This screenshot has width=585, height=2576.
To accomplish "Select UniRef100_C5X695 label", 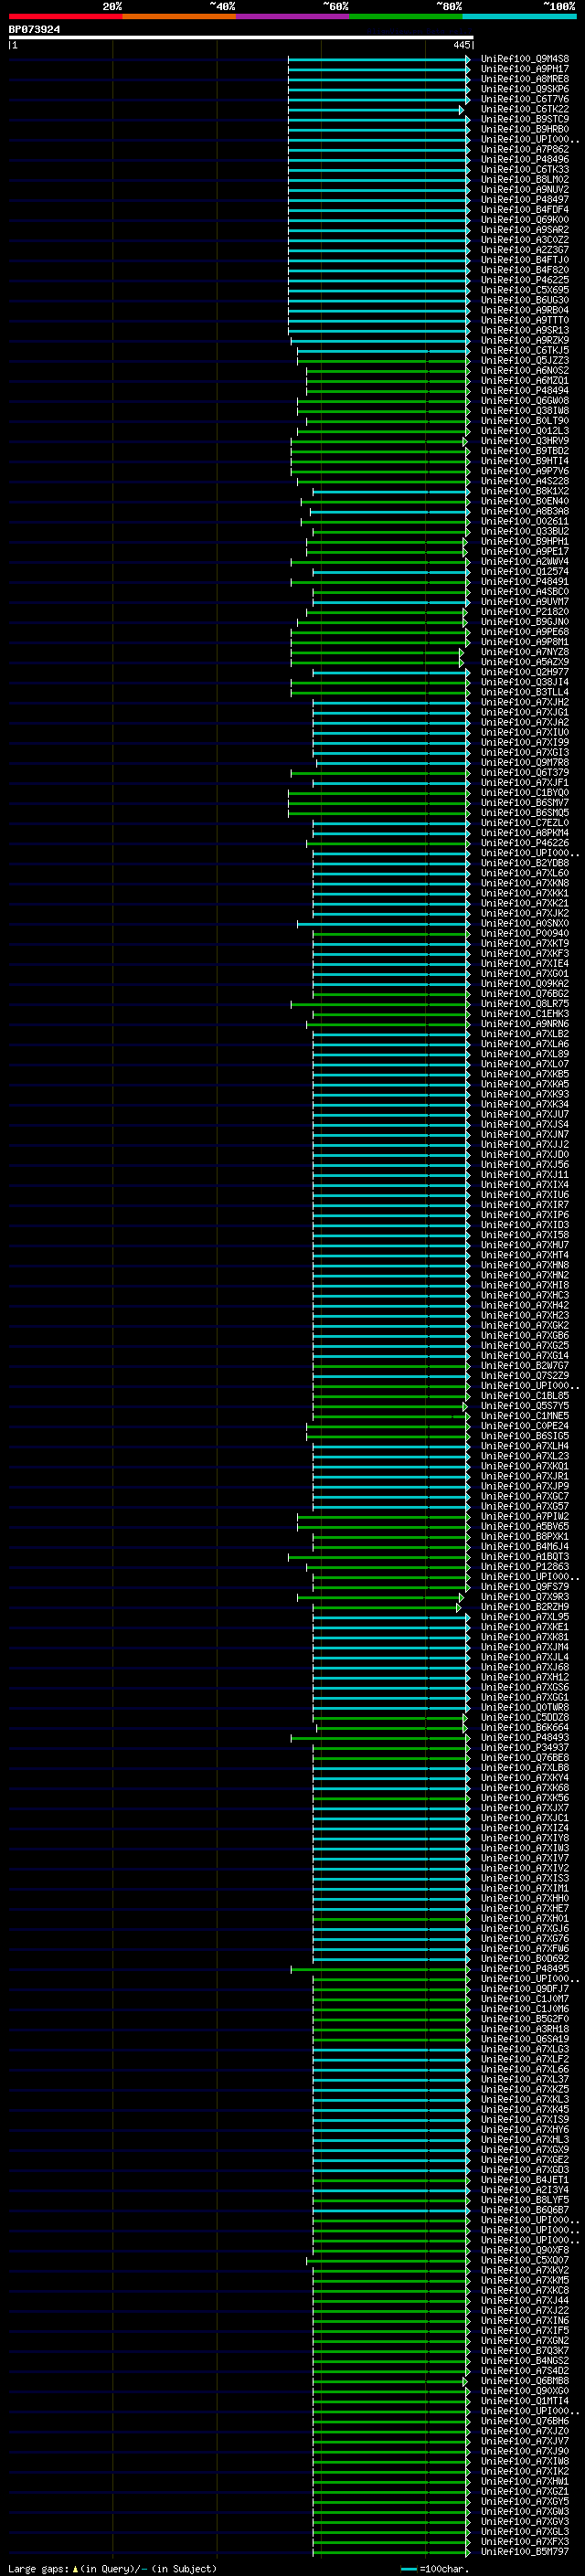I will click(525, 290).
